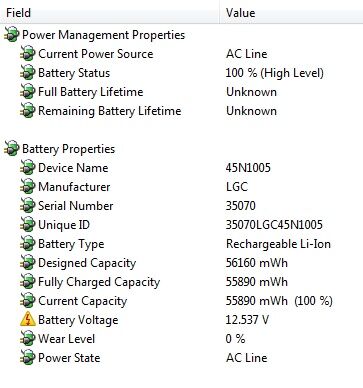This screenshot has height=388, width=363.
Task: Click the AC Line value for Current Power Source
Action: (247, 54)
